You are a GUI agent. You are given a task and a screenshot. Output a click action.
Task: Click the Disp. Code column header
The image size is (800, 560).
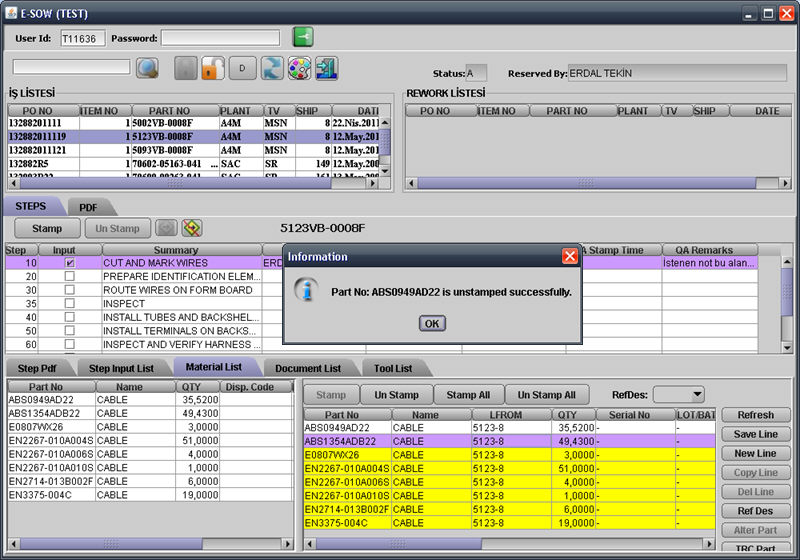tap(256, 387)
